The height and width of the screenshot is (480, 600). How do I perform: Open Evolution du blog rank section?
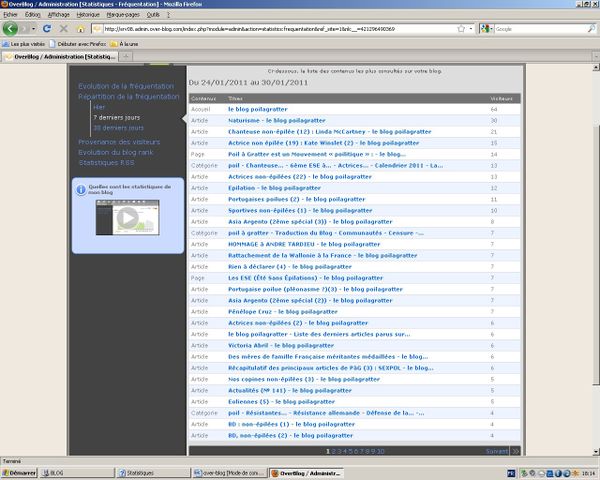pyautogui.click(x=116, y=152)
